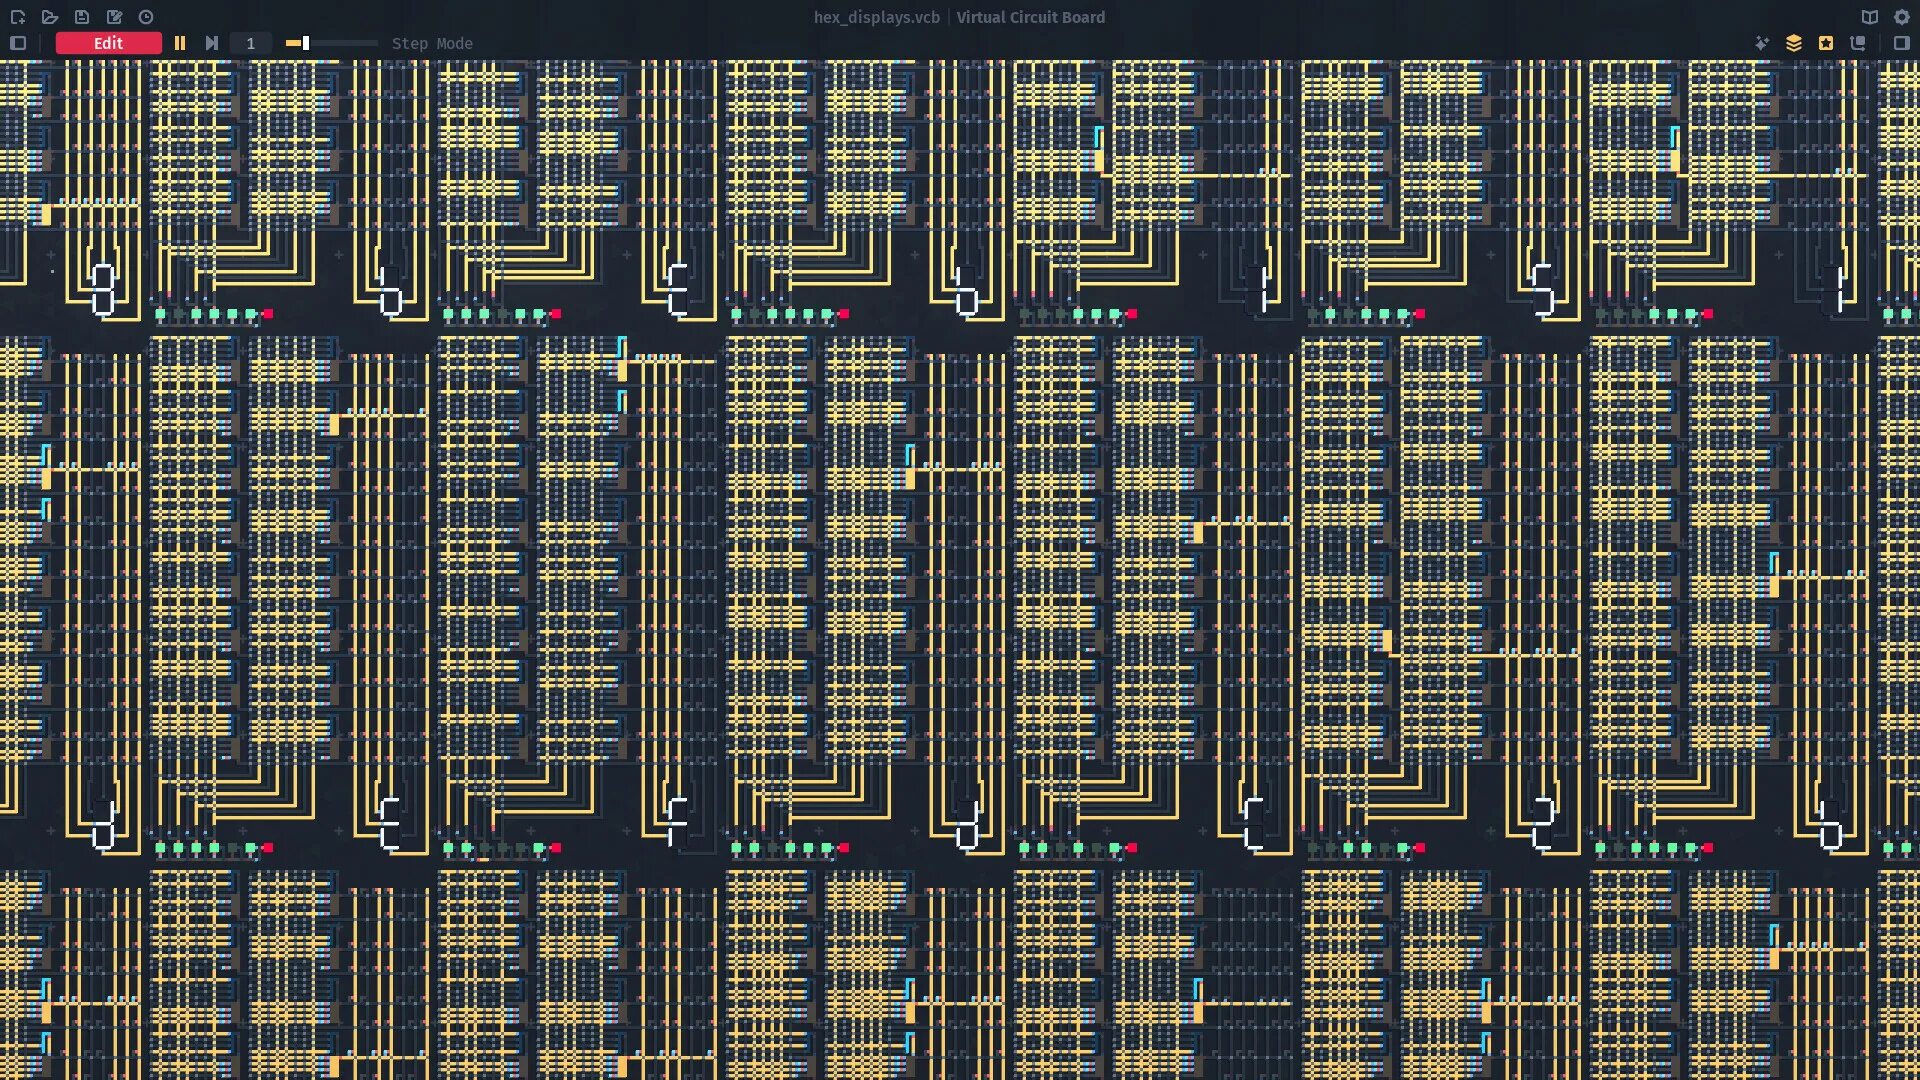
Task: Toggle the right sidebar panel icon
Action: click(1901, 43)
